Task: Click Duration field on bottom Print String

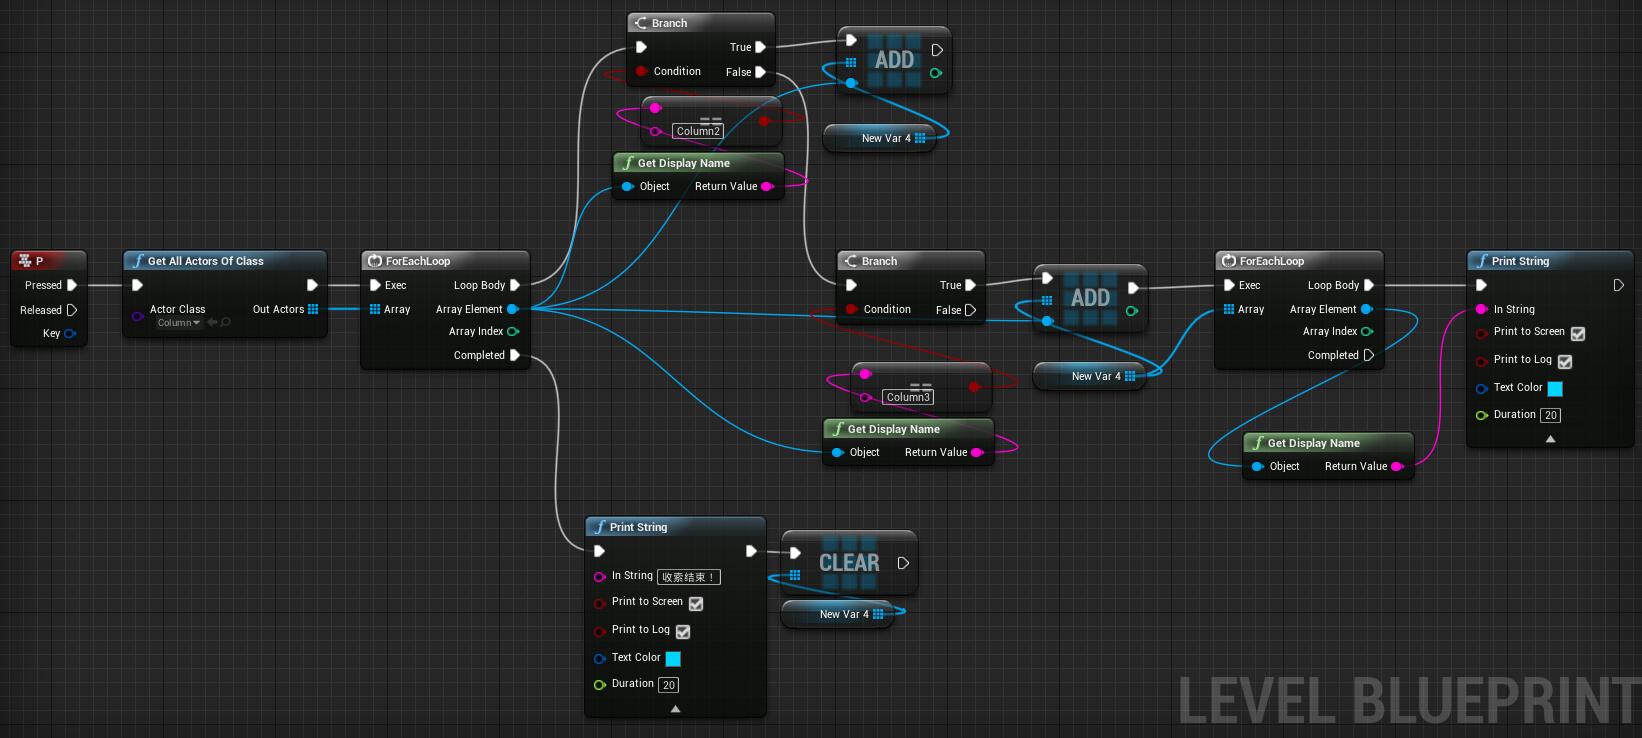Action: pyautogui.click(x=668, y=685)
